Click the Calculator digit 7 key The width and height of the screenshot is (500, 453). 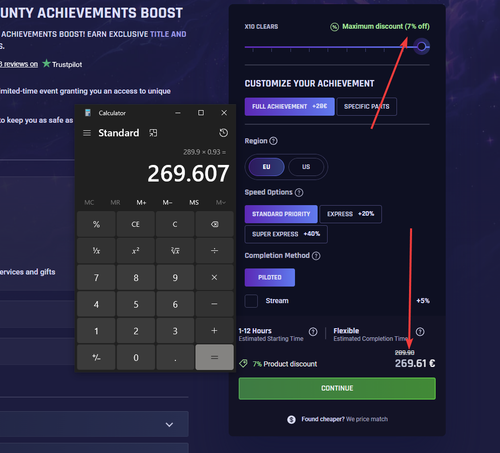tap(96, 277)
